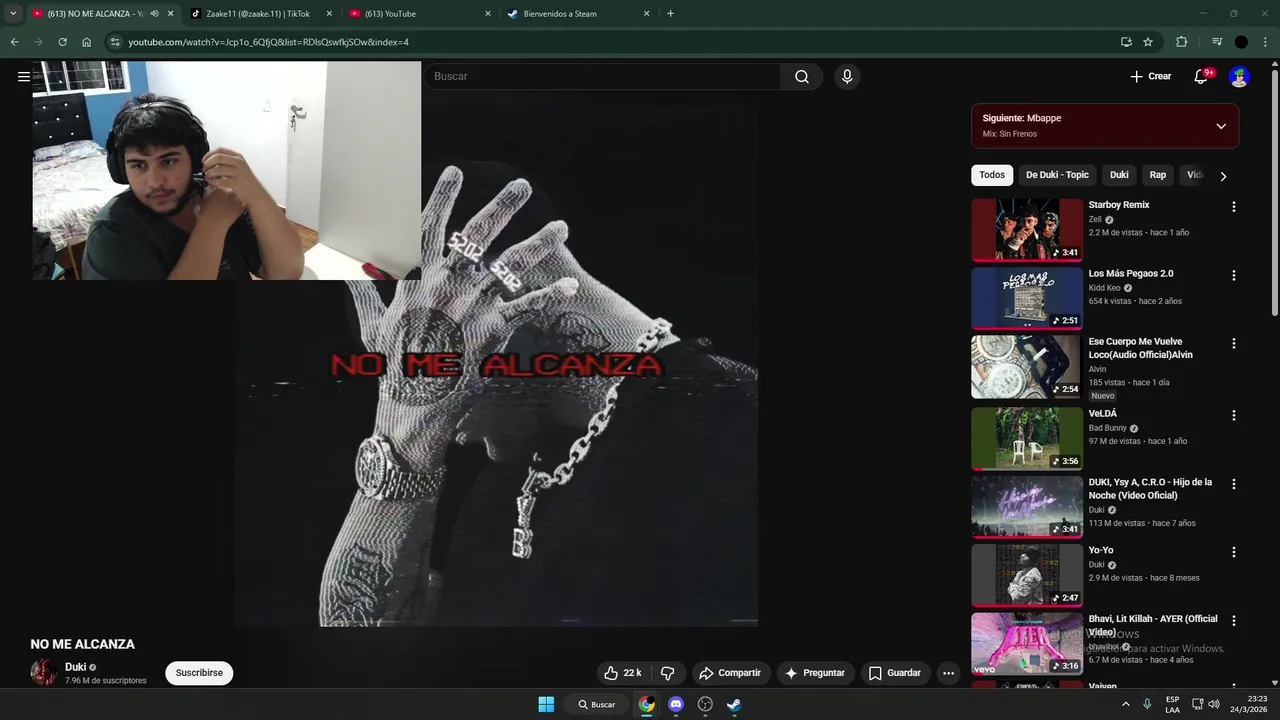Viewport: 1280px width, 720px height.
Task: Open a new browser tab
Action: [670, 14]
